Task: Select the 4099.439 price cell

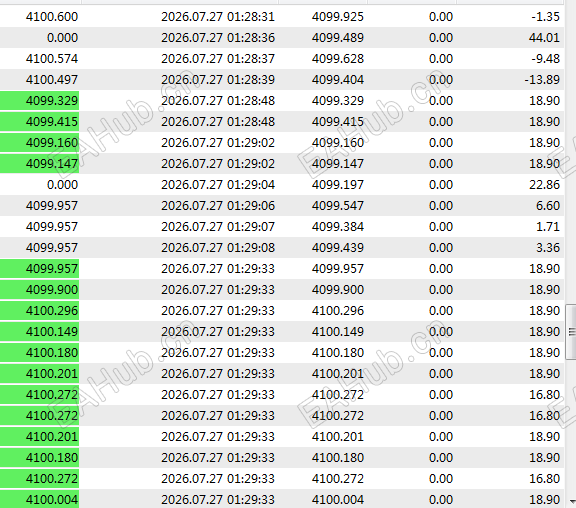Action: point(338,247)
